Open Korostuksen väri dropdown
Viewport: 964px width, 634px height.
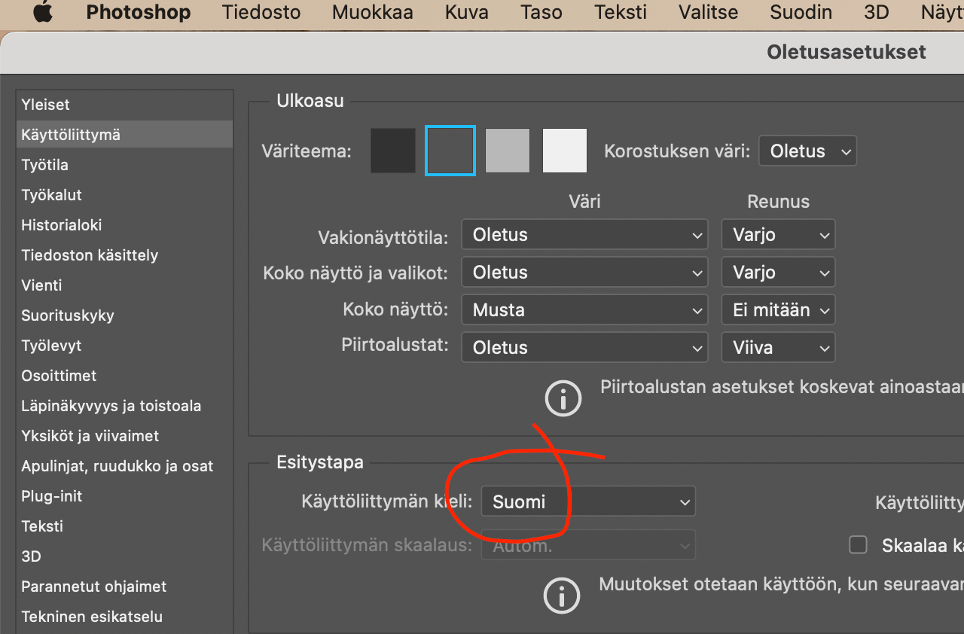coord(807,151)
